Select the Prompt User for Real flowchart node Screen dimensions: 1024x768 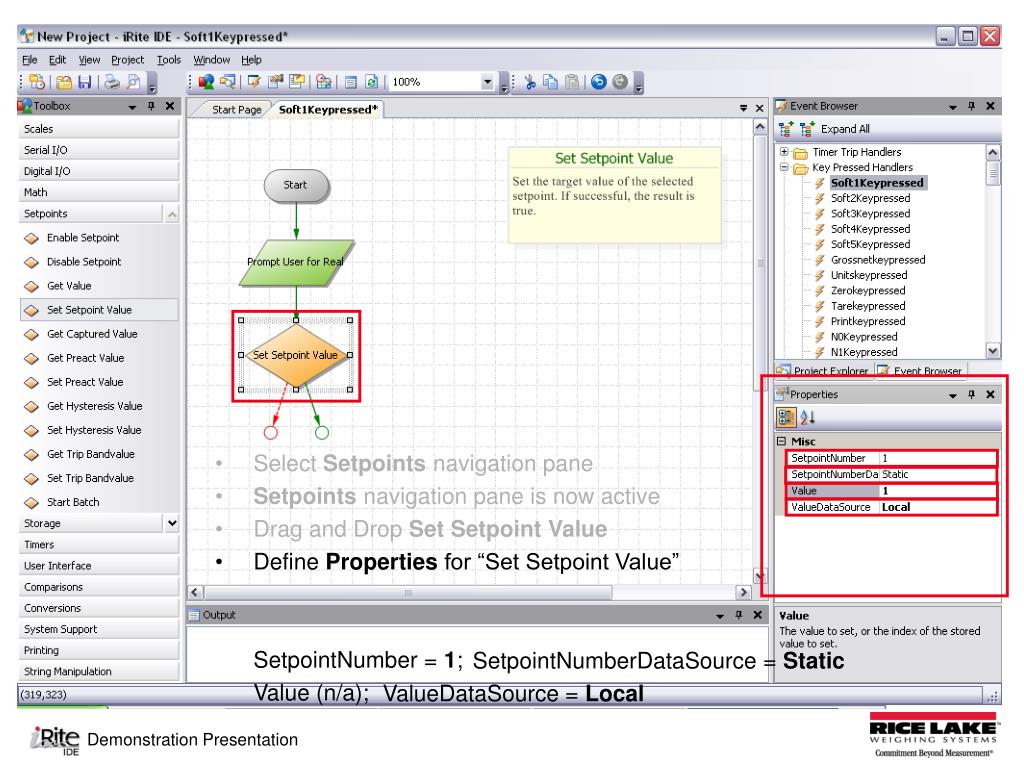tap(296, 262)
